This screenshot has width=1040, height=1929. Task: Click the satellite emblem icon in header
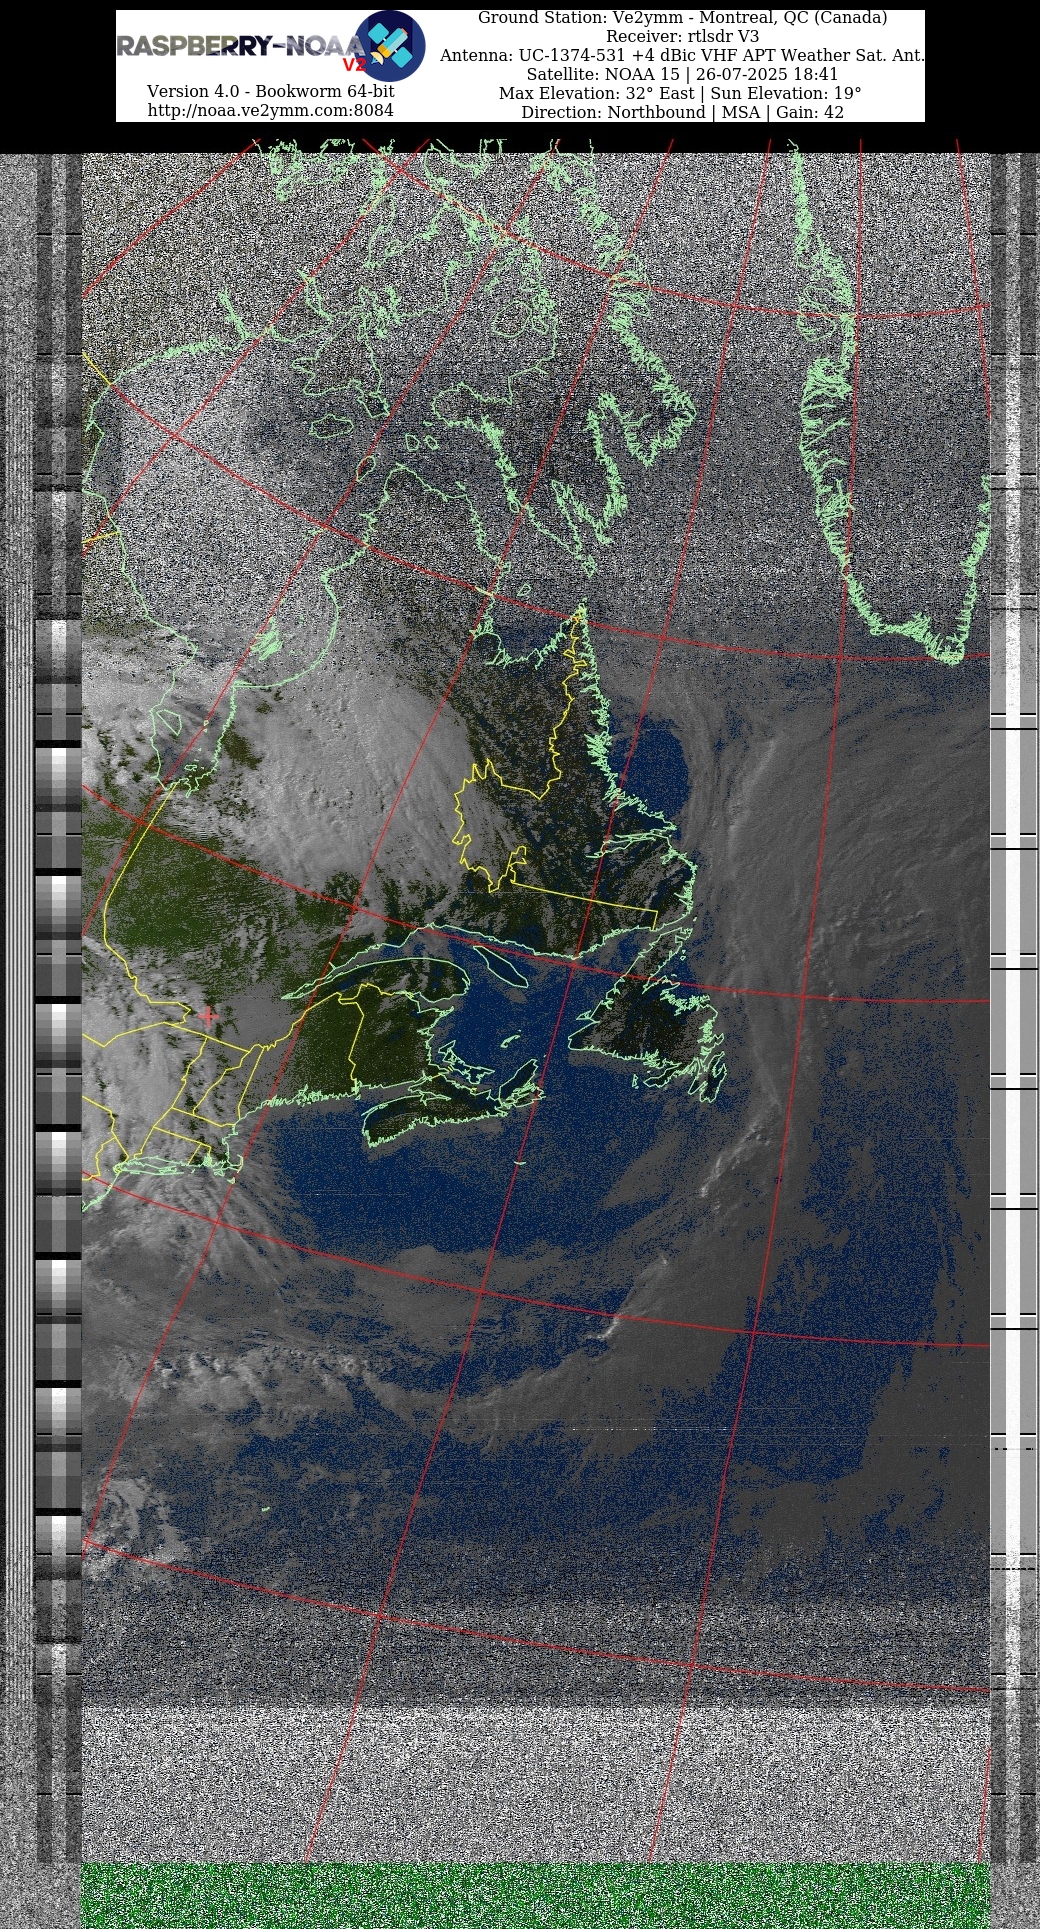coord(390,46)
